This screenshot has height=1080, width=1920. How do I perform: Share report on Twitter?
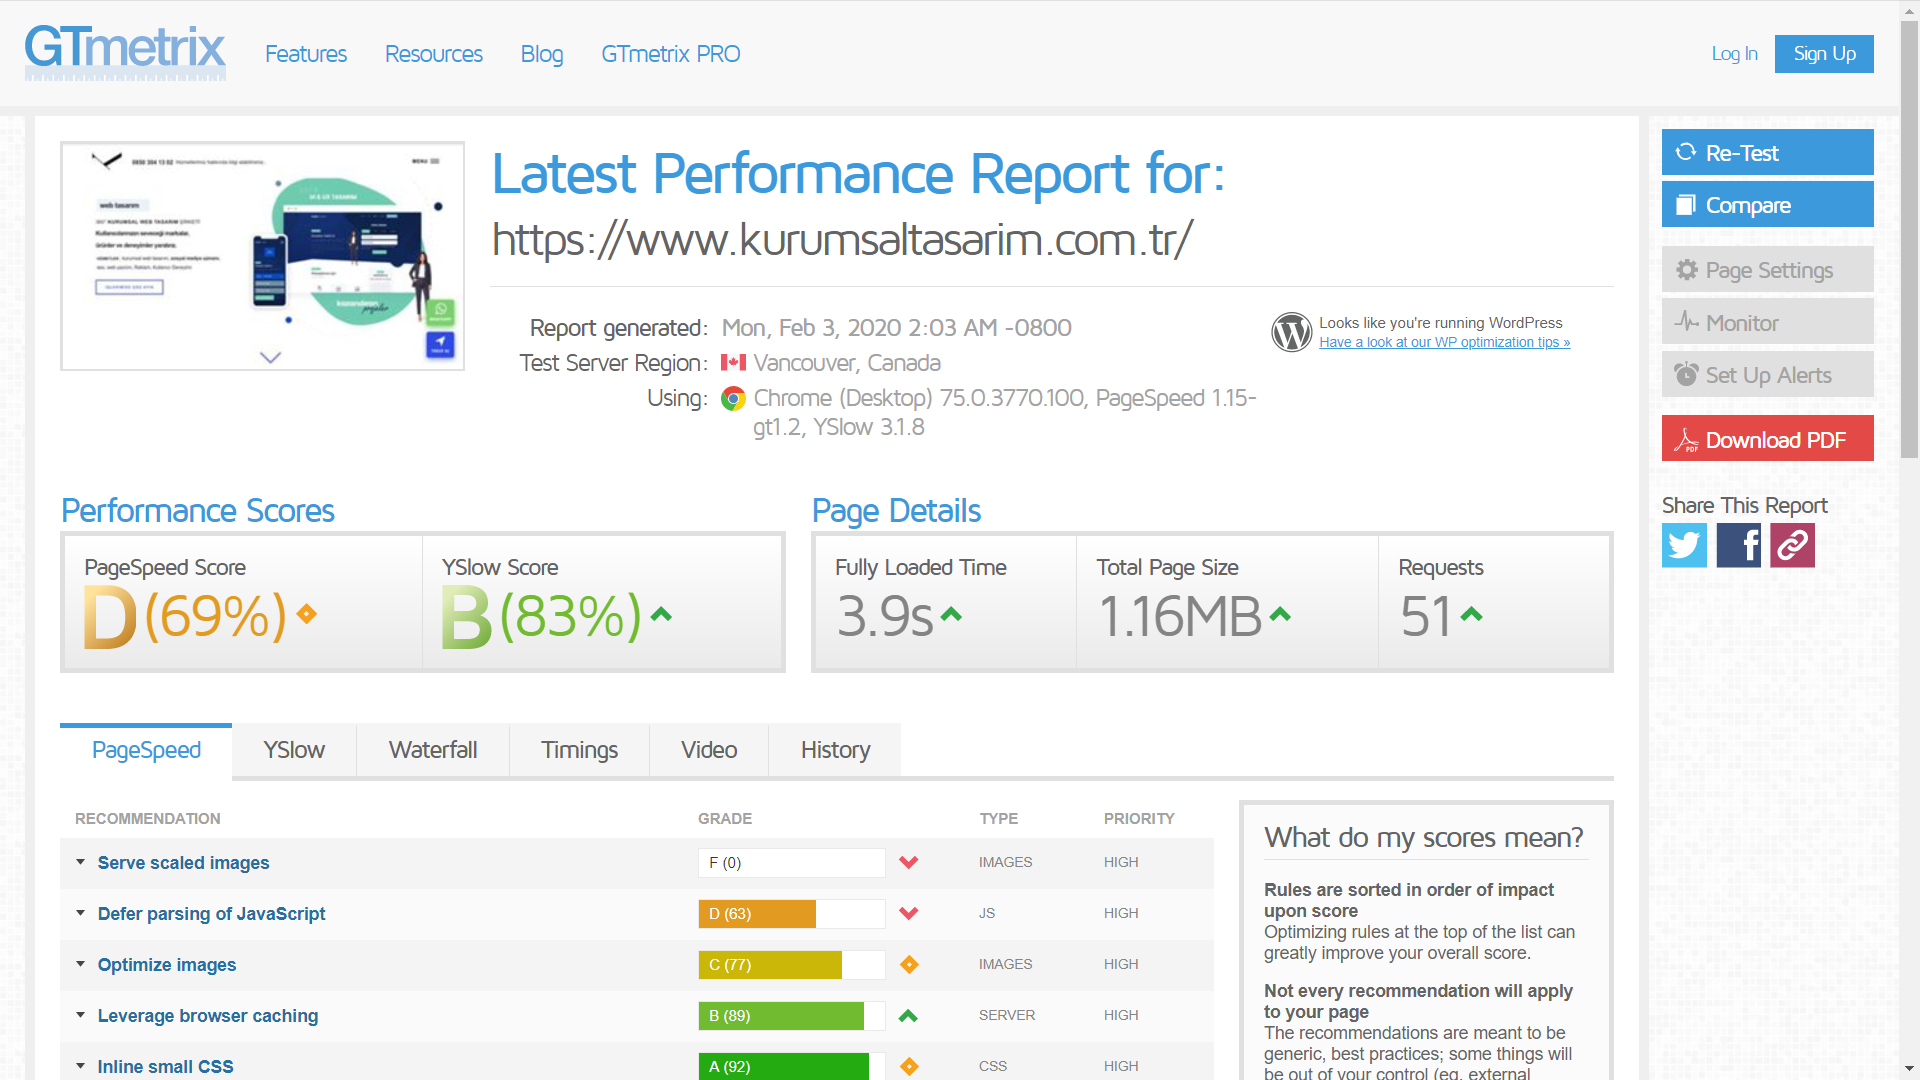(1684, 546)
